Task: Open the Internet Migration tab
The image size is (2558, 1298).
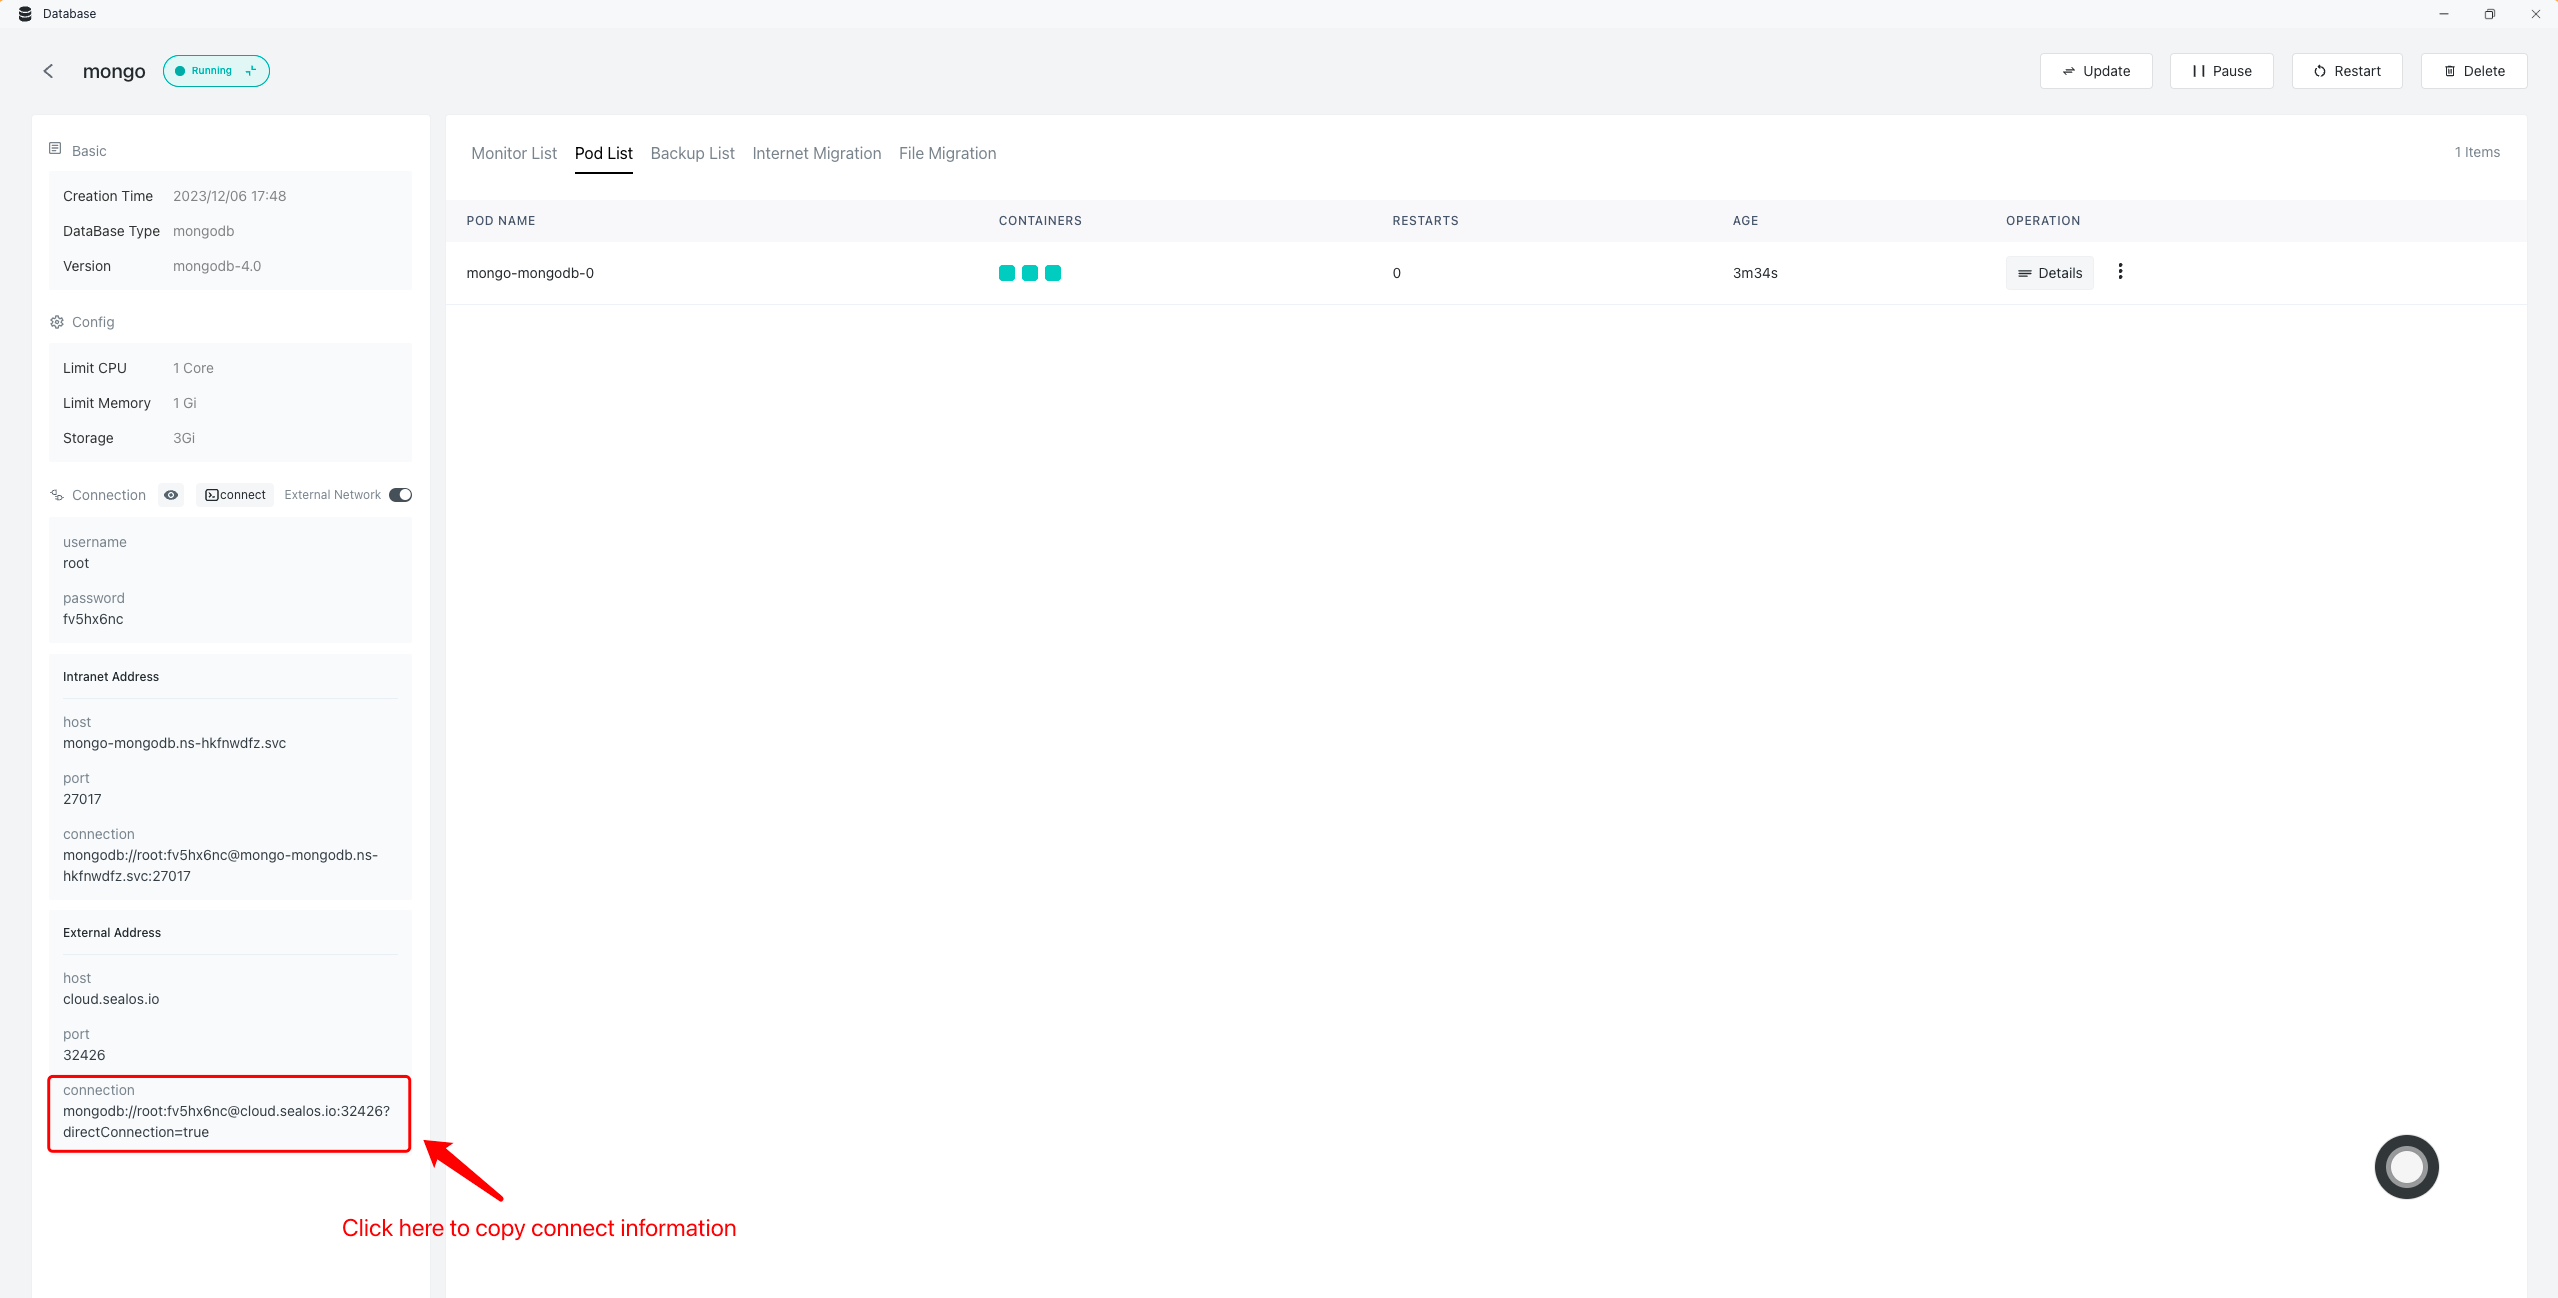Action: click(x=816, y=153)
